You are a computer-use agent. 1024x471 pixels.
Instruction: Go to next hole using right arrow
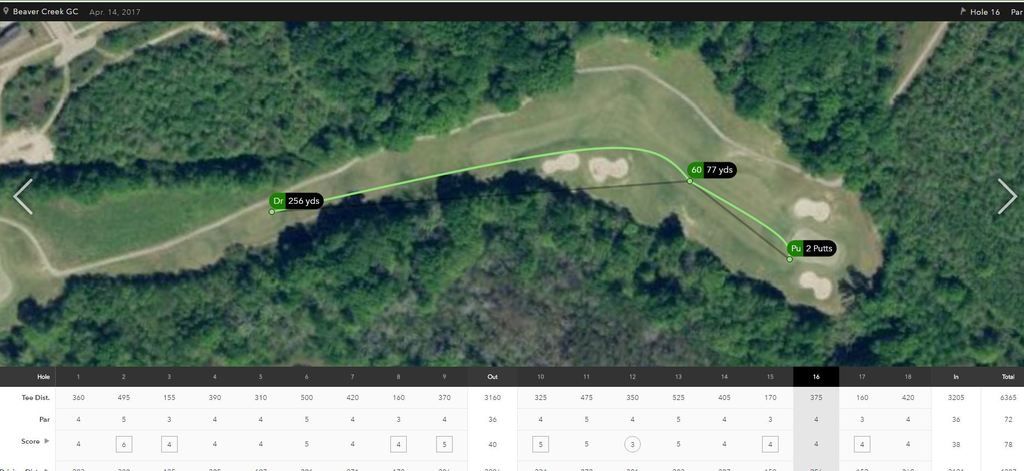pos(1006,196)
